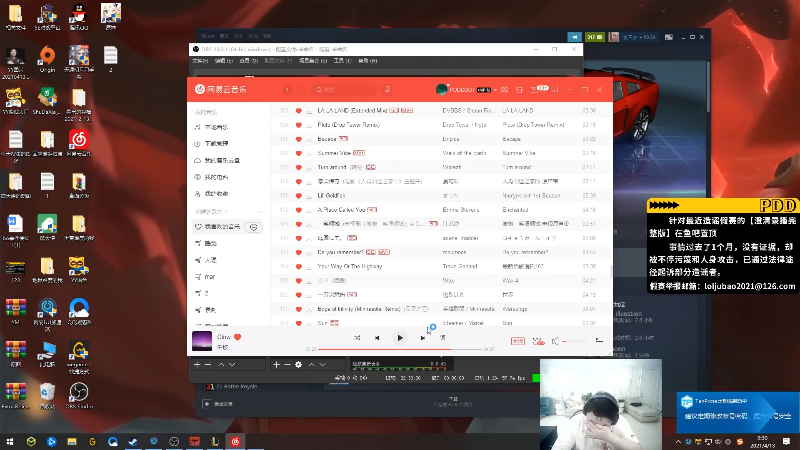The image size is (800, 450).
Task: Open the Tools menu in OBS window
Action: (342, 61)
